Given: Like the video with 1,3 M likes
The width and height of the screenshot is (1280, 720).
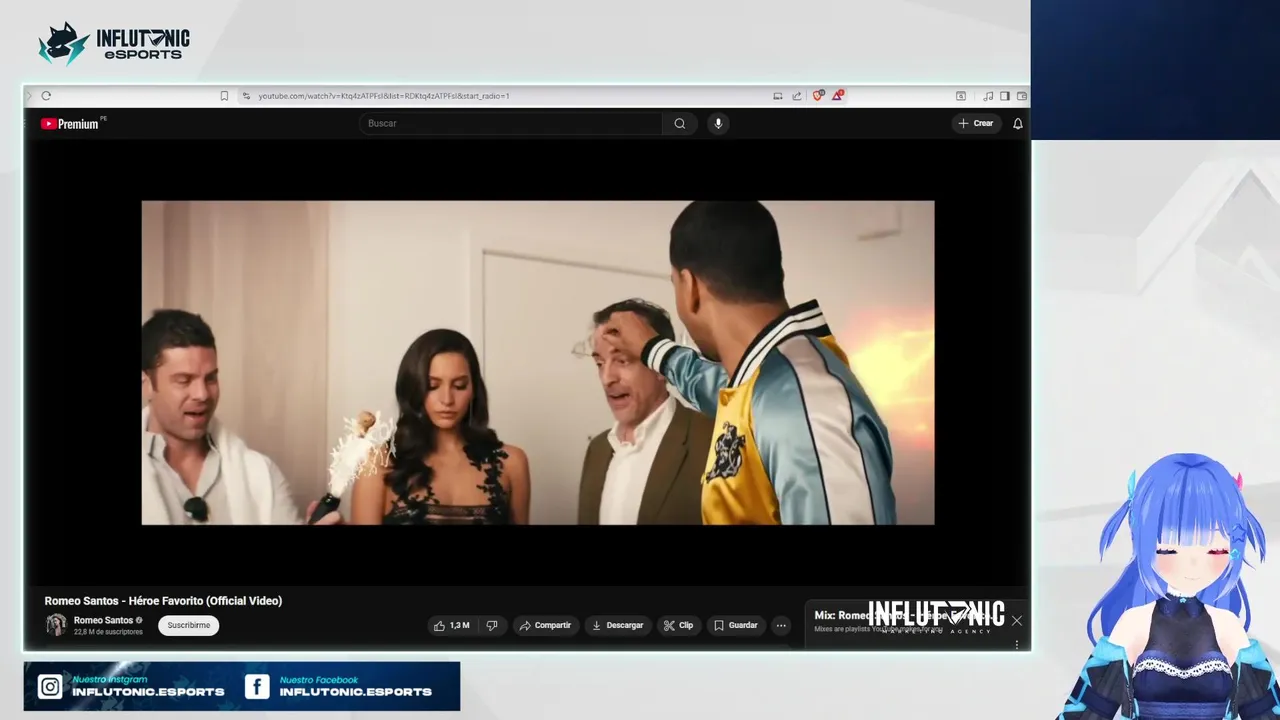Looking at the screenshot, I should [451, 625].
